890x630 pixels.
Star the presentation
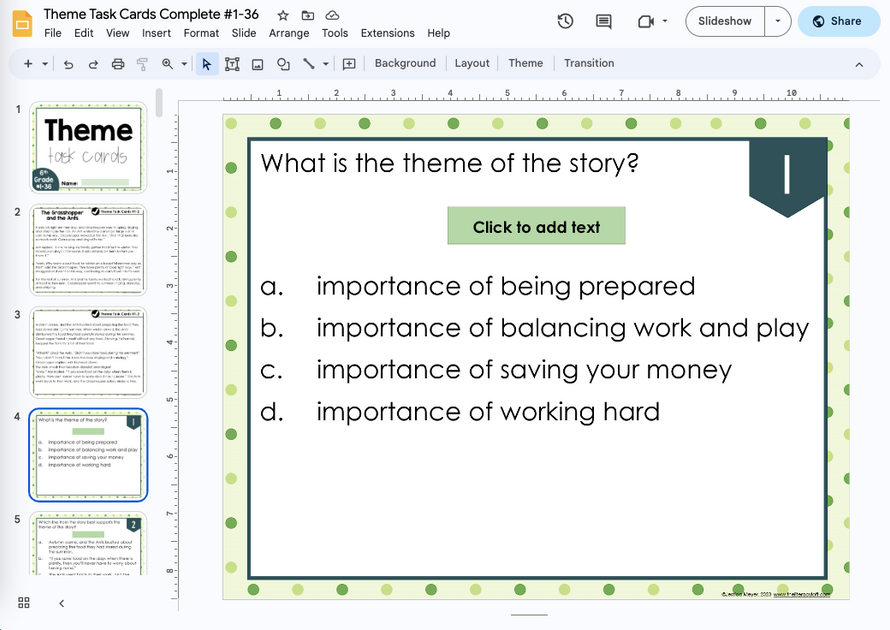283,14
